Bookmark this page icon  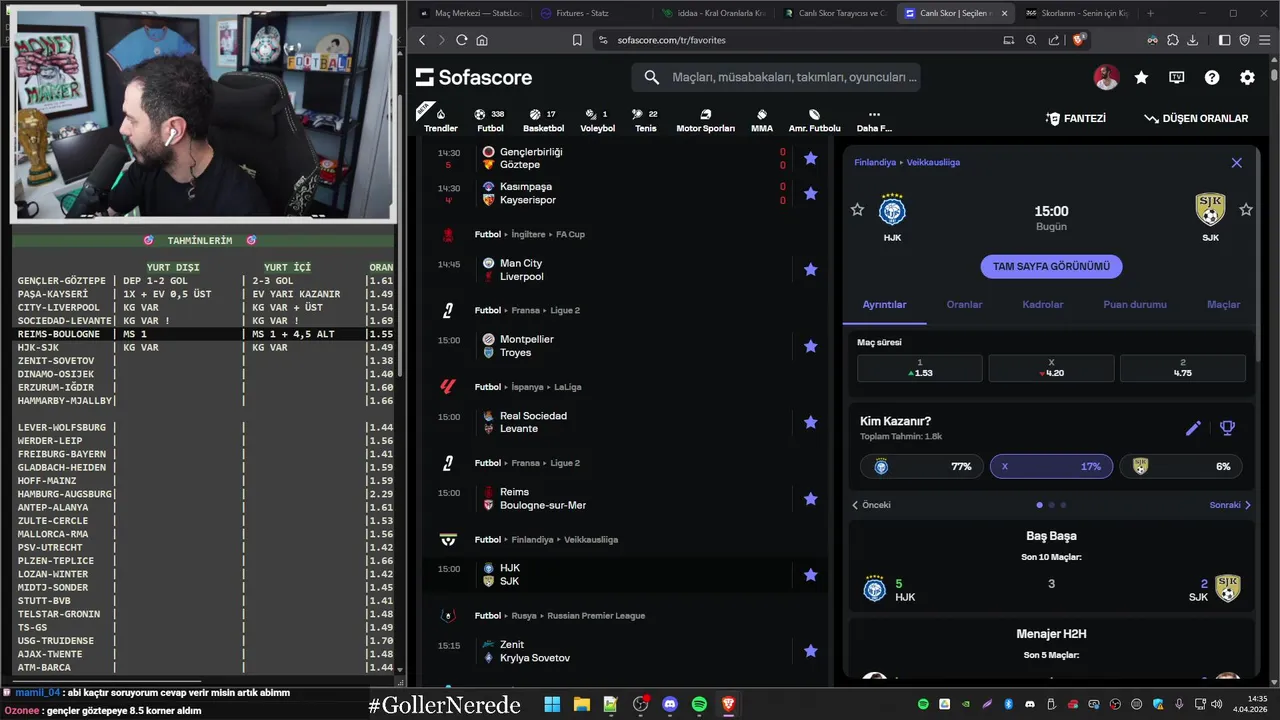tap(577, 40)
